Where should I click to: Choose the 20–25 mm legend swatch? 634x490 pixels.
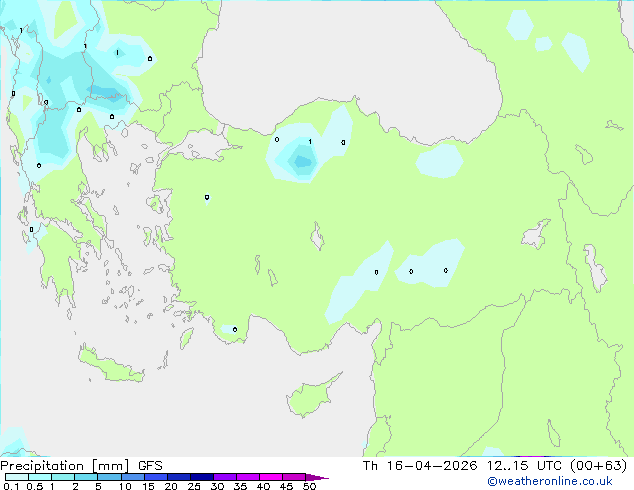tap(178, 477)
